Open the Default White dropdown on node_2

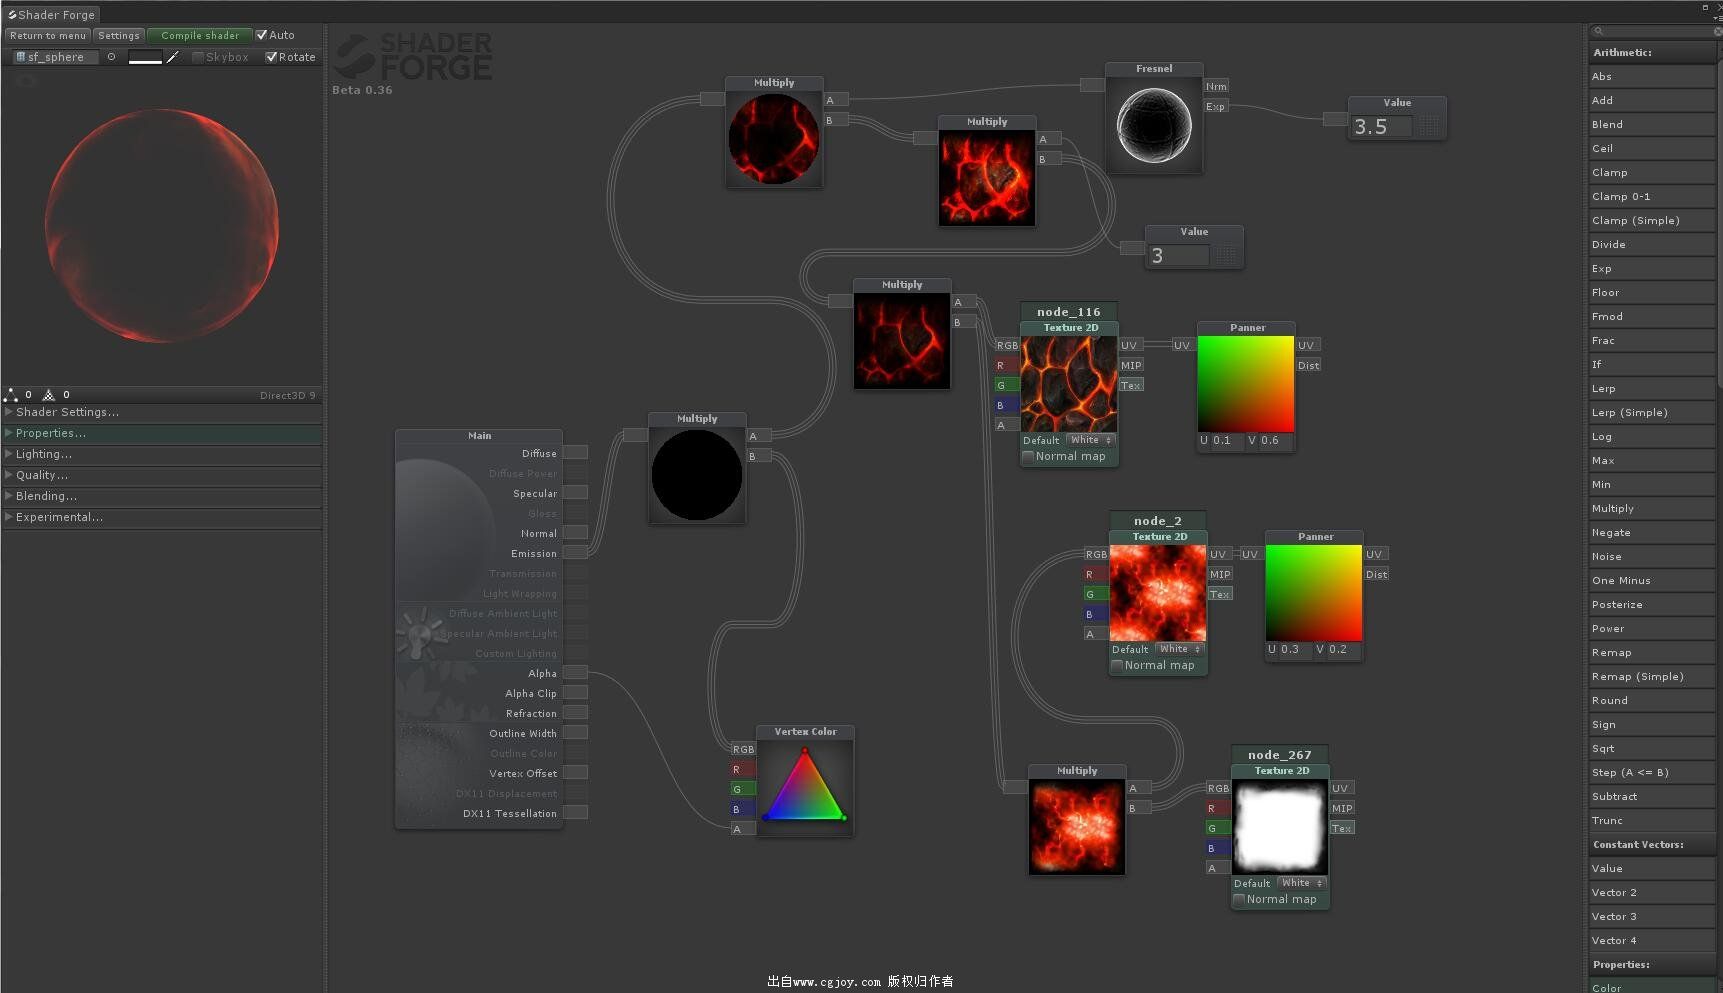click(x=1180, y=649)
